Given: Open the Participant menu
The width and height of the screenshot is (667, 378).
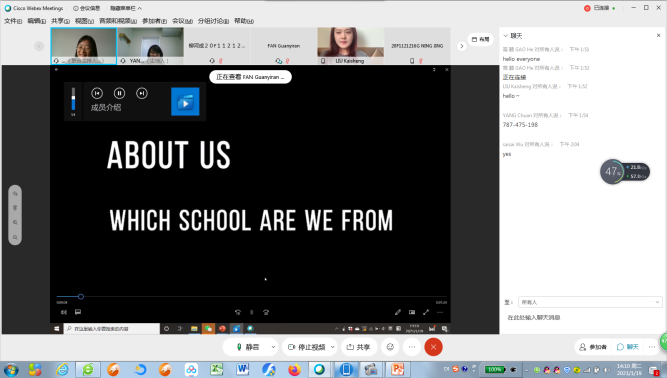Looking at the screenshot, I should coord(154,21).
